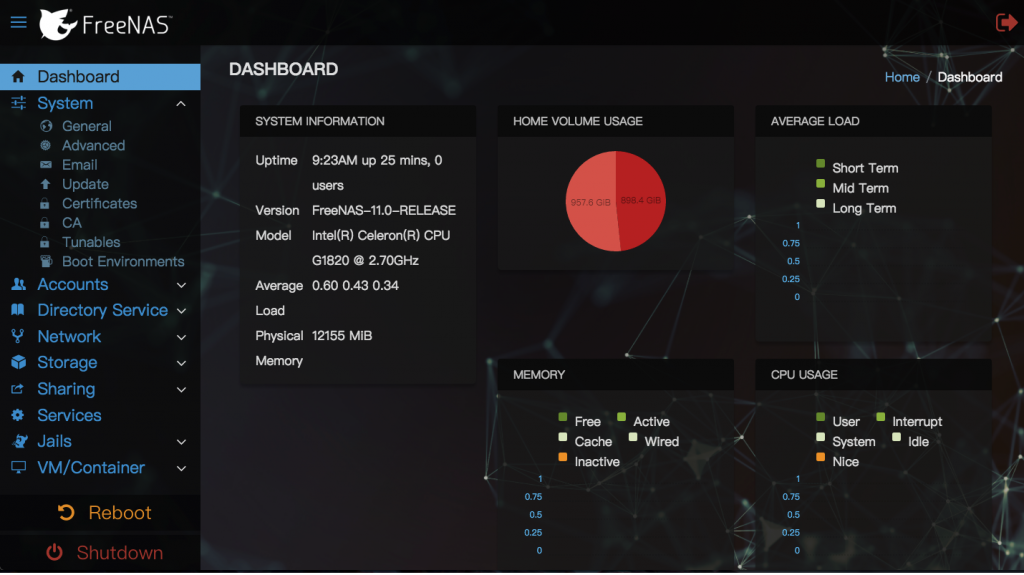1024x575 pixels.
Task: Click the Free memory legend swatch
Action: 562,417
